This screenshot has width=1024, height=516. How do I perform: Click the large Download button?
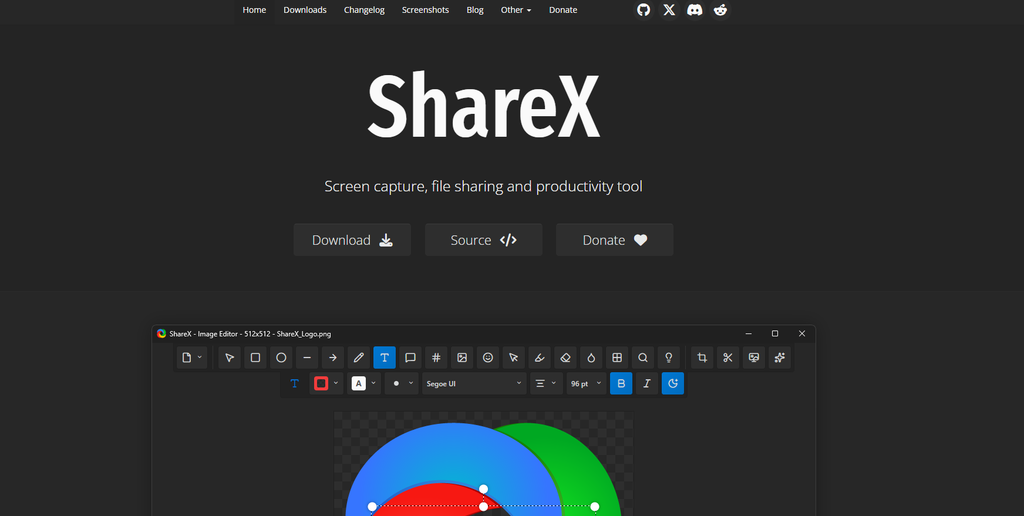[x=352, y=240]
